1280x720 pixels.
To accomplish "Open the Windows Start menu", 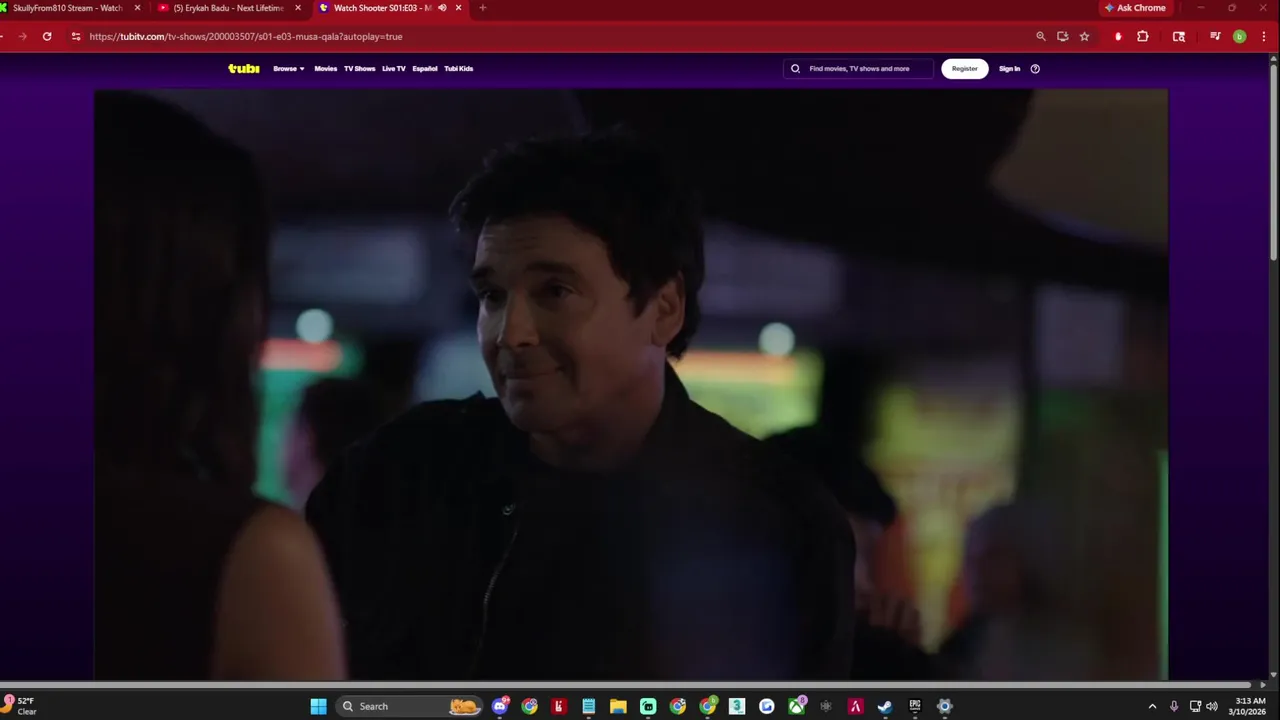I will click(318, 706).
